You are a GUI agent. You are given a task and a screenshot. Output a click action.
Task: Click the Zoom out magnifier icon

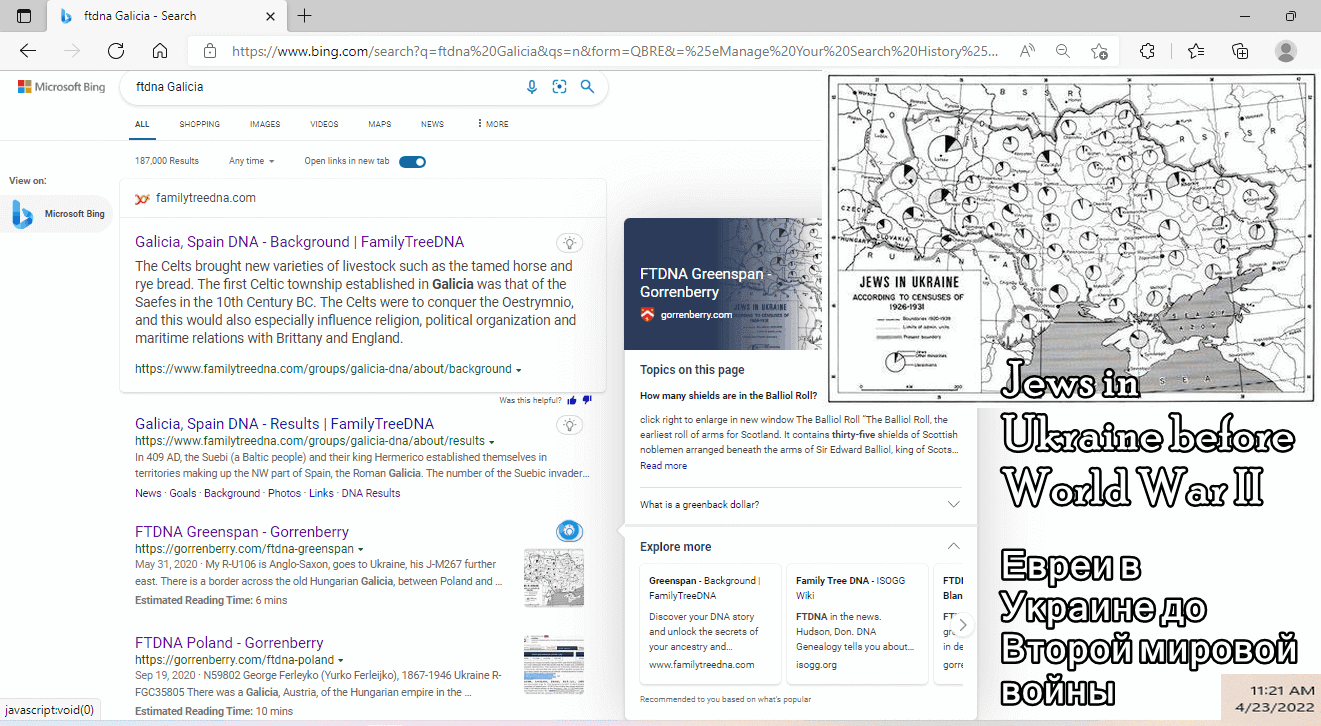pos(1063,51)
